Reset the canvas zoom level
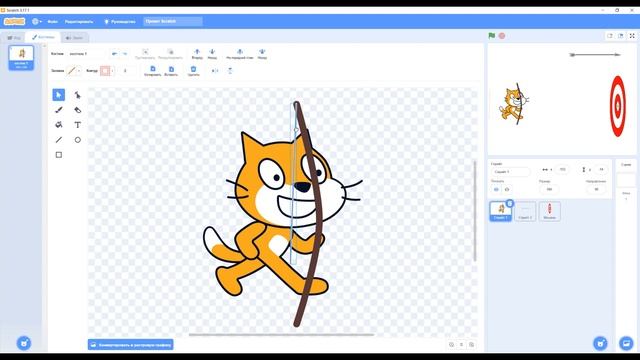 462,344
